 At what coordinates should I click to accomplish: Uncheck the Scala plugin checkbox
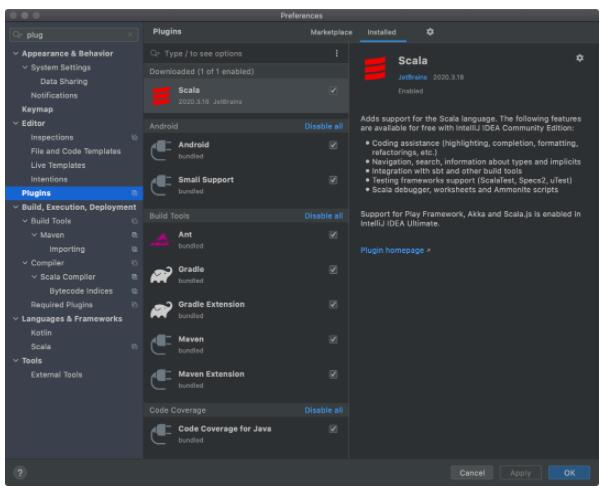[333, 91]
